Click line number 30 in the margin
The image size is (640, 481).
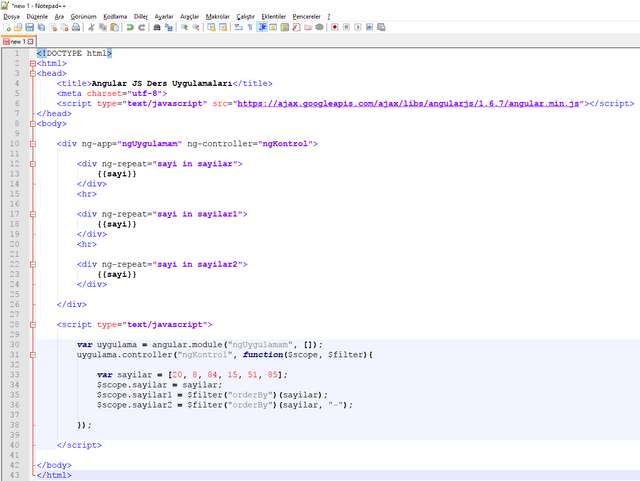15,345
